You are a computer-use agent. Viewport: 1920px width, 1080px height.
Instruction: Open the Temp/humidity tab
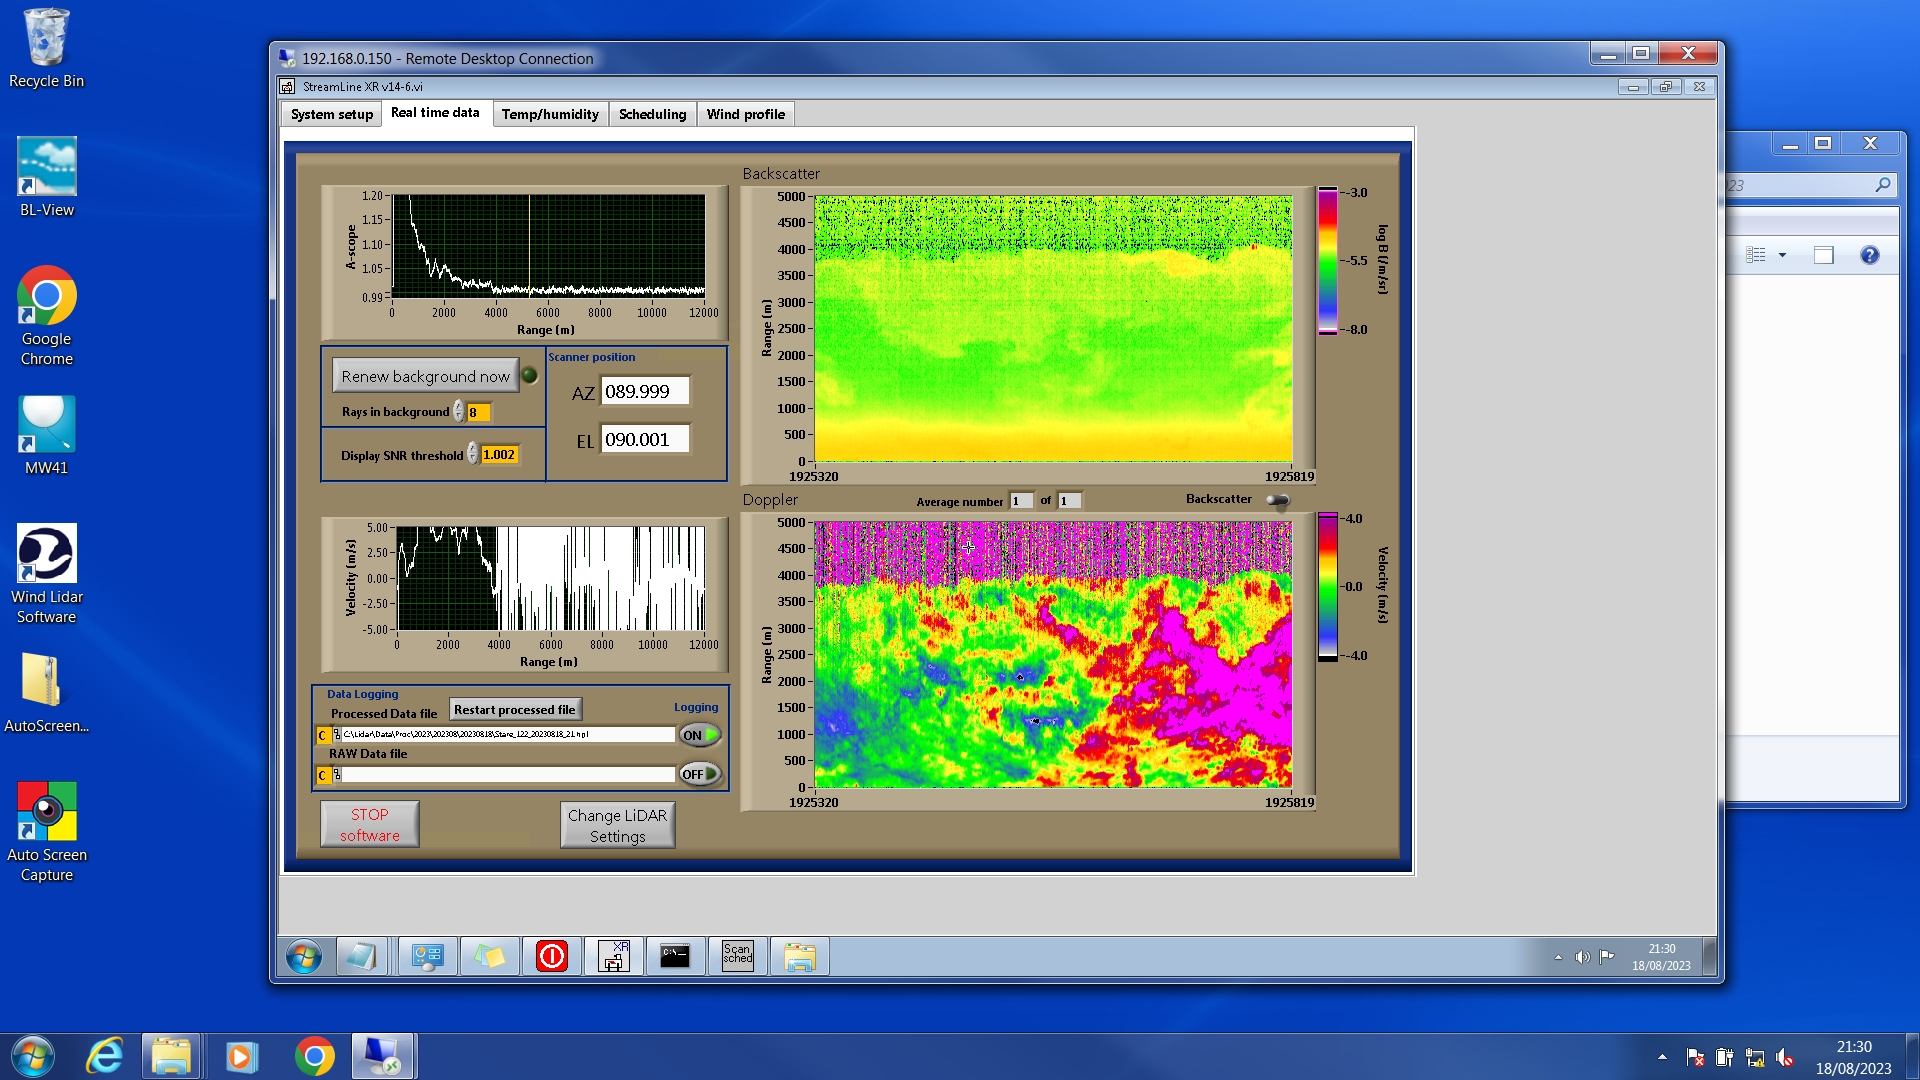tap(550, 114)
